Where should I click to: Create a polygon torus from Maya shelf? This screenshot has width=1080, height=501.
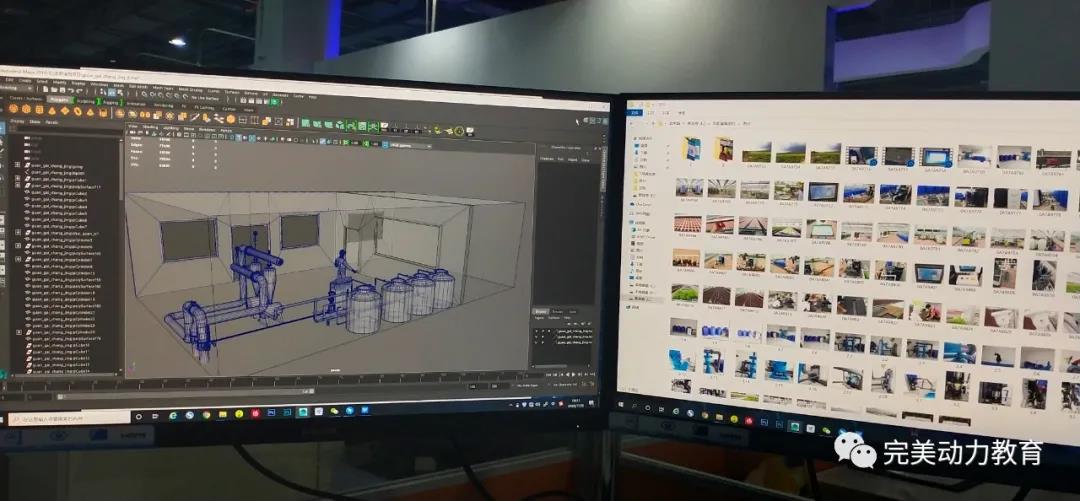[x=78, y=112]
